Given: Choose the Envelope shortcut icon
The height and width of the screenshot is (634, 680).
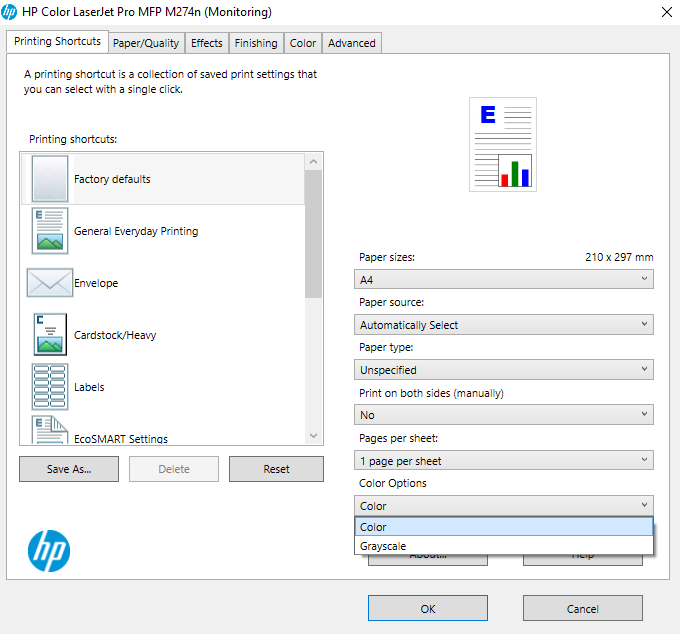Looking at the screenshot, I should (50, 283).
